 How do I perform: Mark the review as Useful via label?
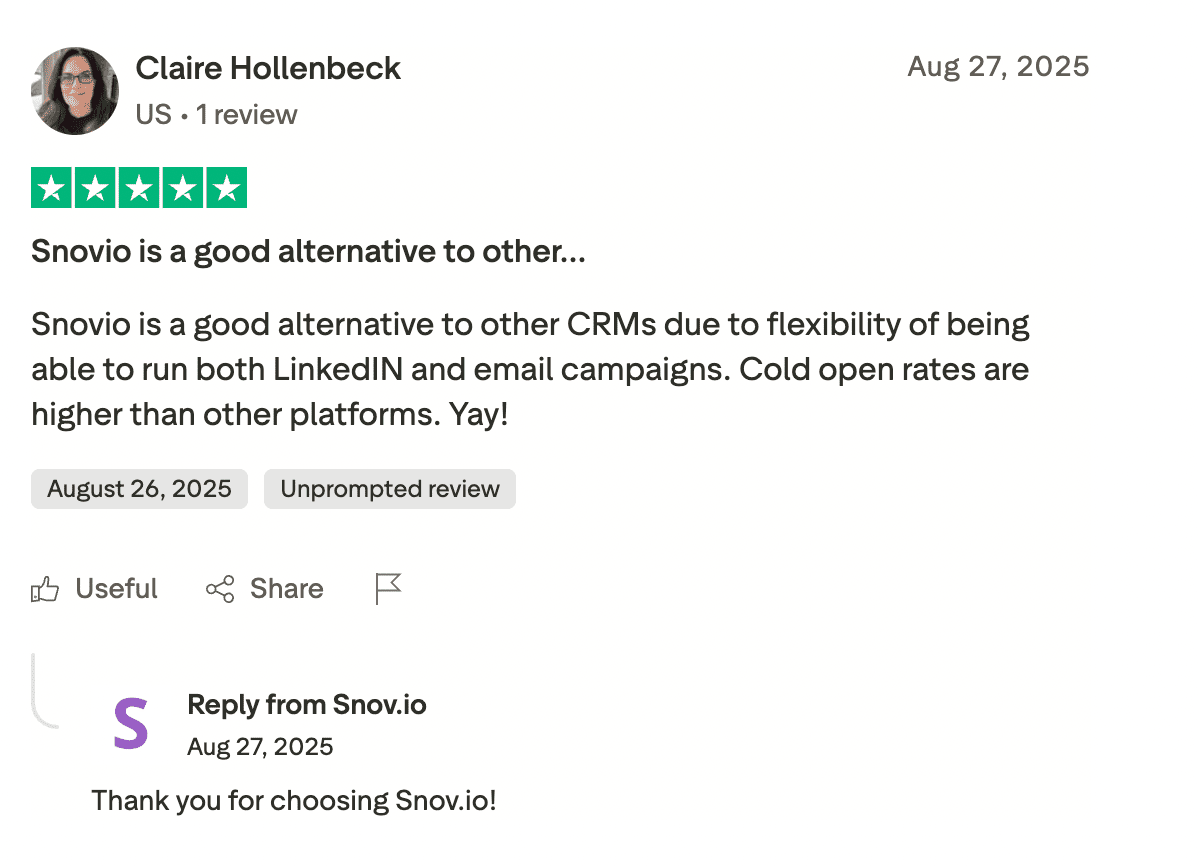click(117, 589)
